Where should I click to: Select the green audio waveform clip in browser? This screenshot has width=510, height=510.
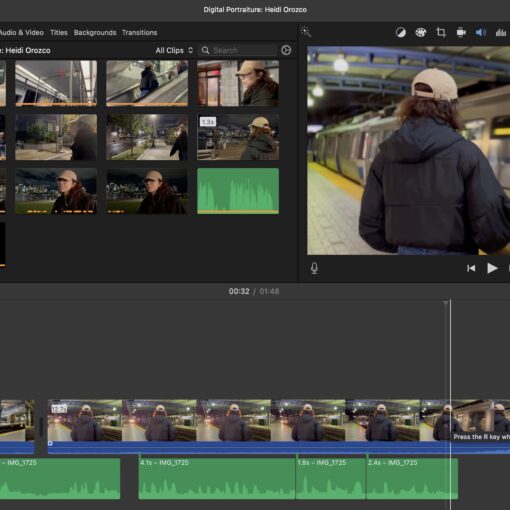(x=238, y=191)
